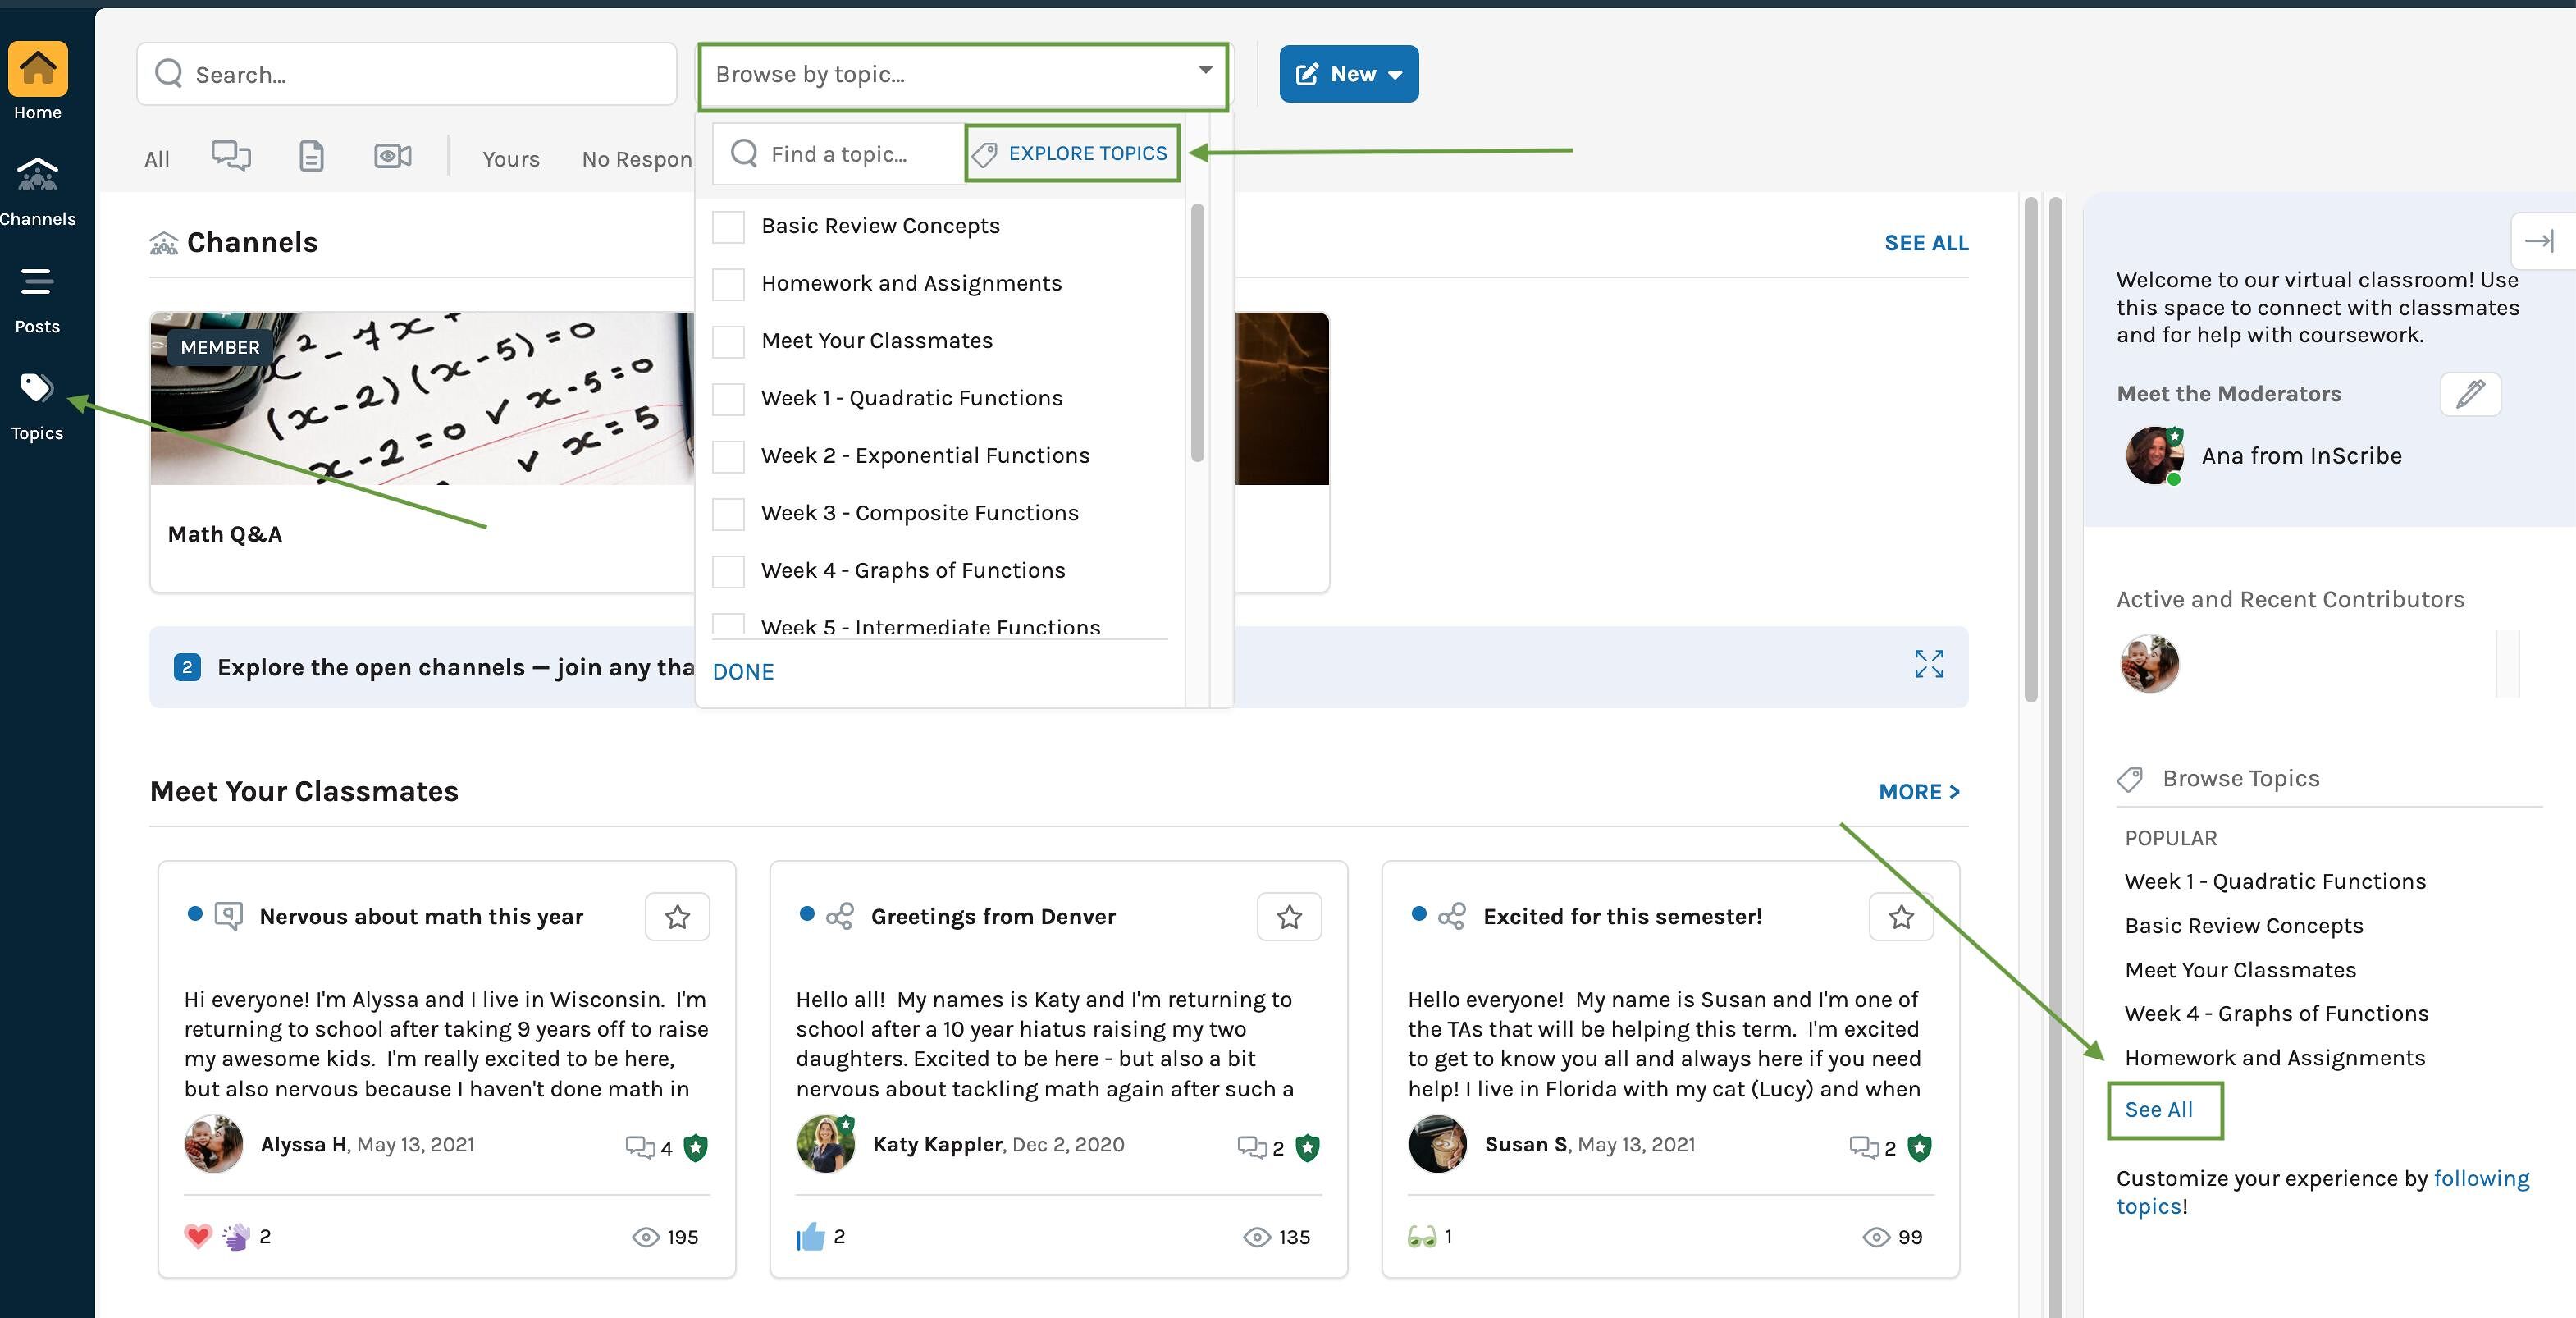Expand the open channels banner
This screenshot has height=1318, width=2576.
1928,664
